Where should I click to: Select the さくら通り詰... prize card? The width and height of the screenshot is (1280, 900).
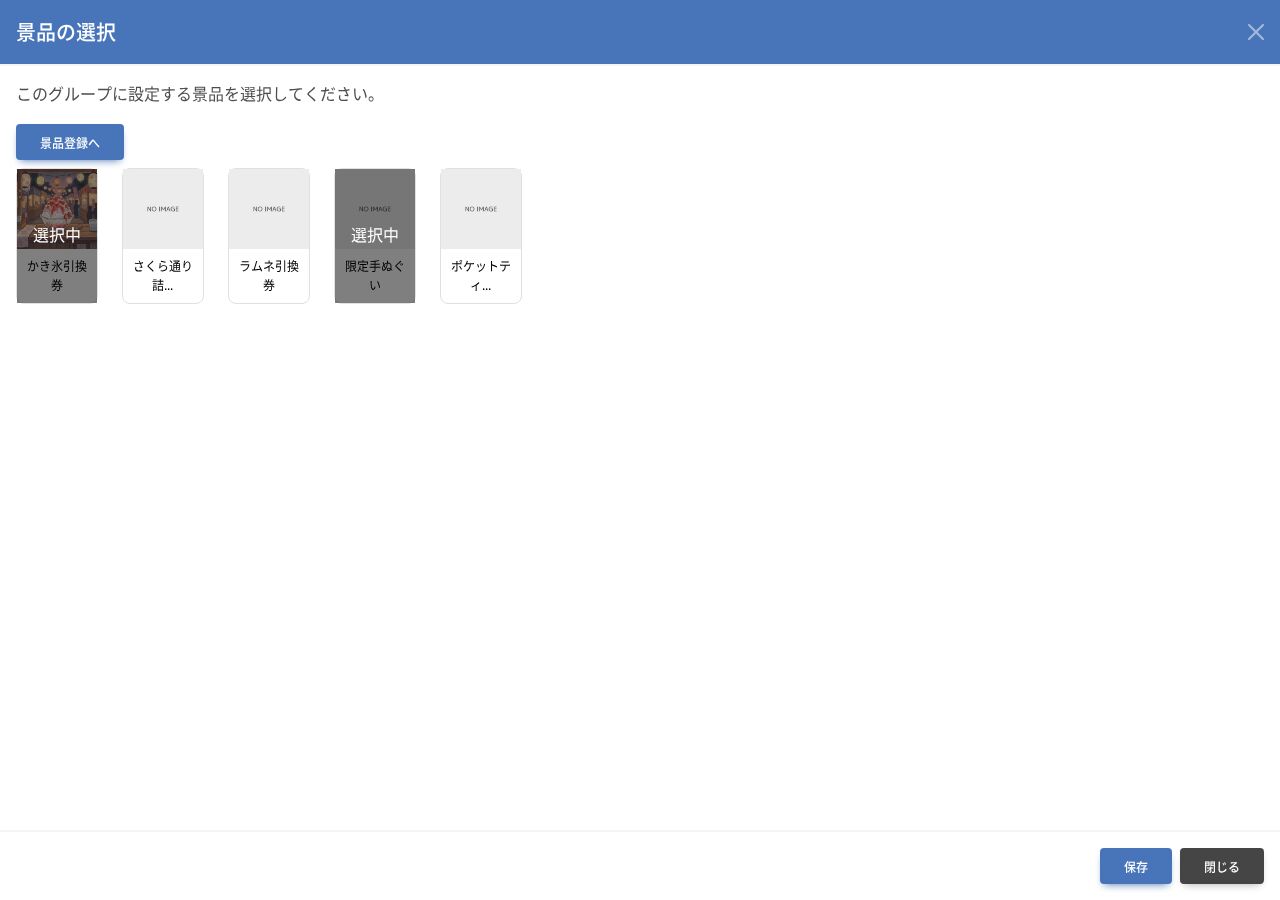163,236
